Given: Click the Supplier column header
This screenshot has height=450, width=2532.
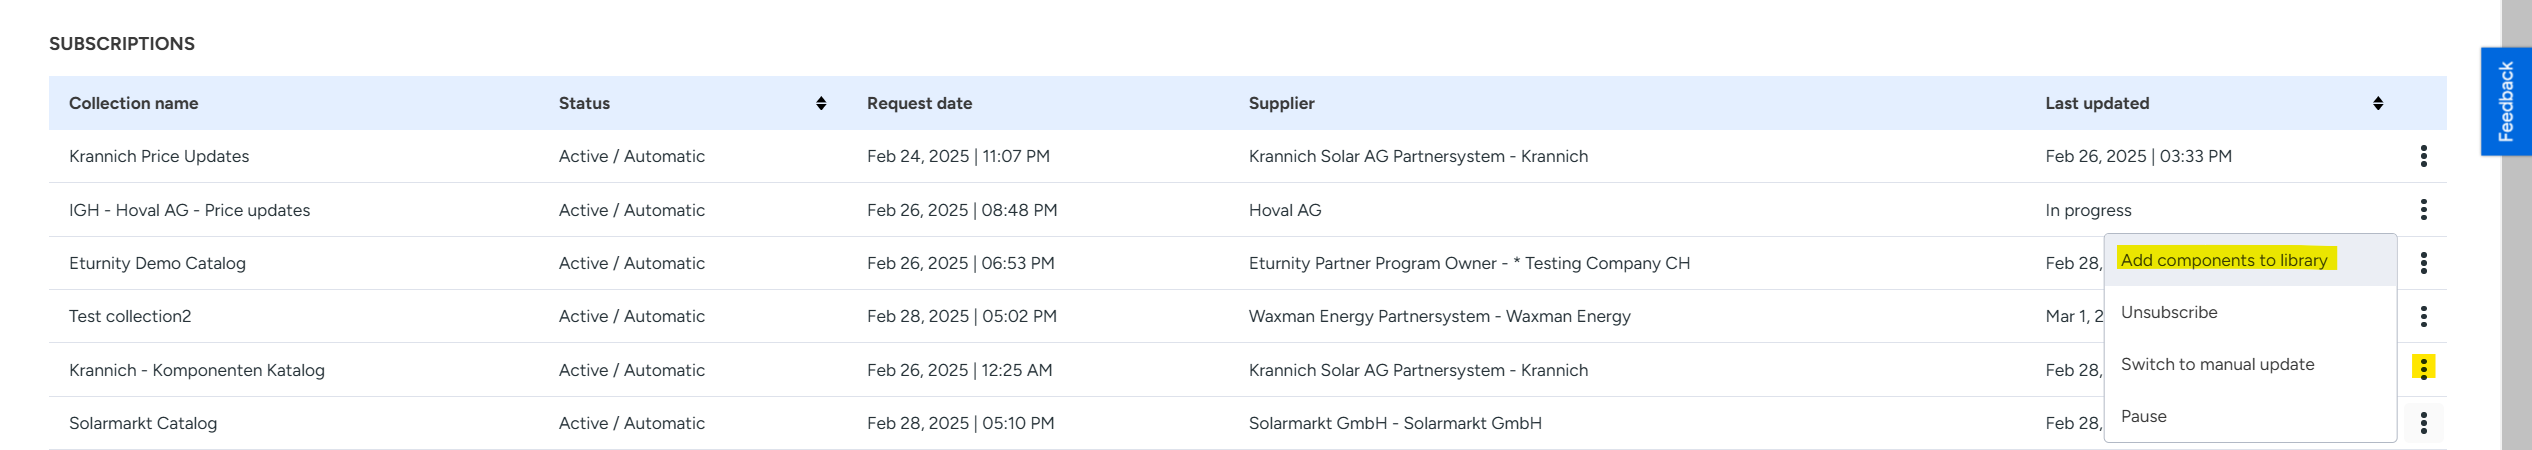Looking at the screenshot, I should [1281, 103].
